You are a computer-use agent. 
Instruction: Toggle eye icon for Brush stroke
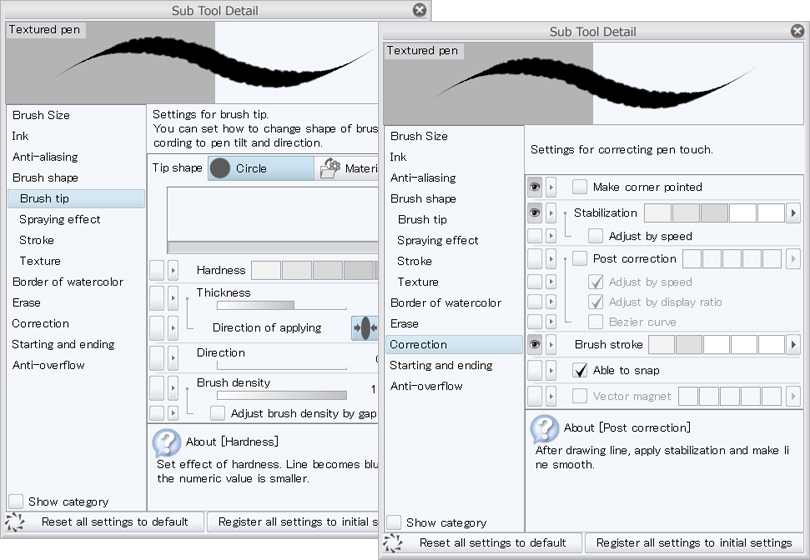535,344
